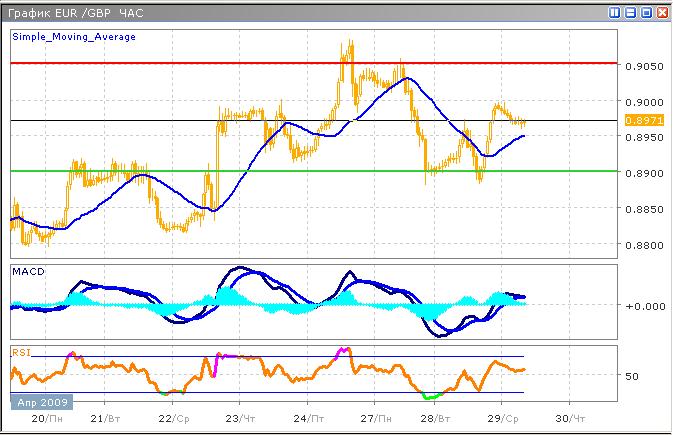Screen dimensions: 673x435
Task: Click the RSI 50 scale label
Action: coord(631,376)
